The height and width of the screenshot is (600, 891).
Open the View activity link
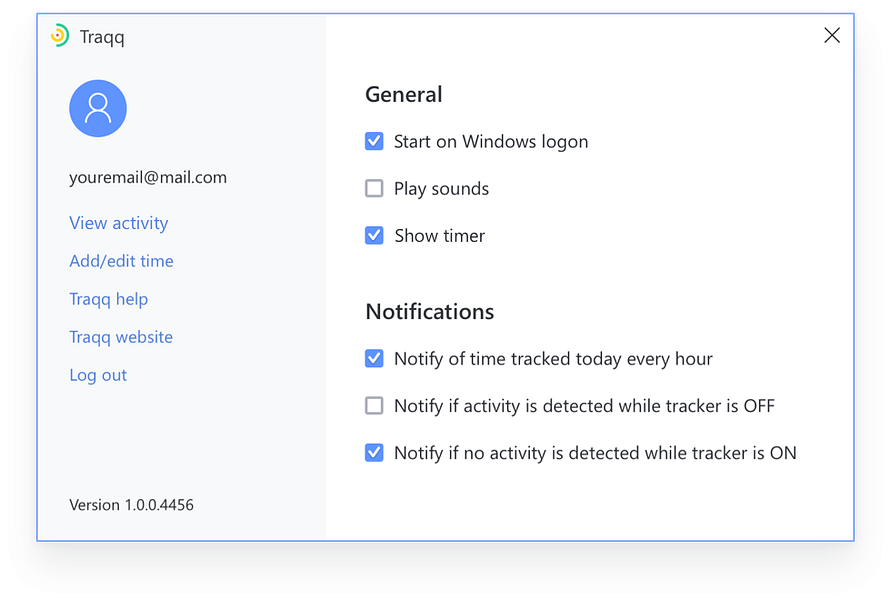click(x=118, y=223)
